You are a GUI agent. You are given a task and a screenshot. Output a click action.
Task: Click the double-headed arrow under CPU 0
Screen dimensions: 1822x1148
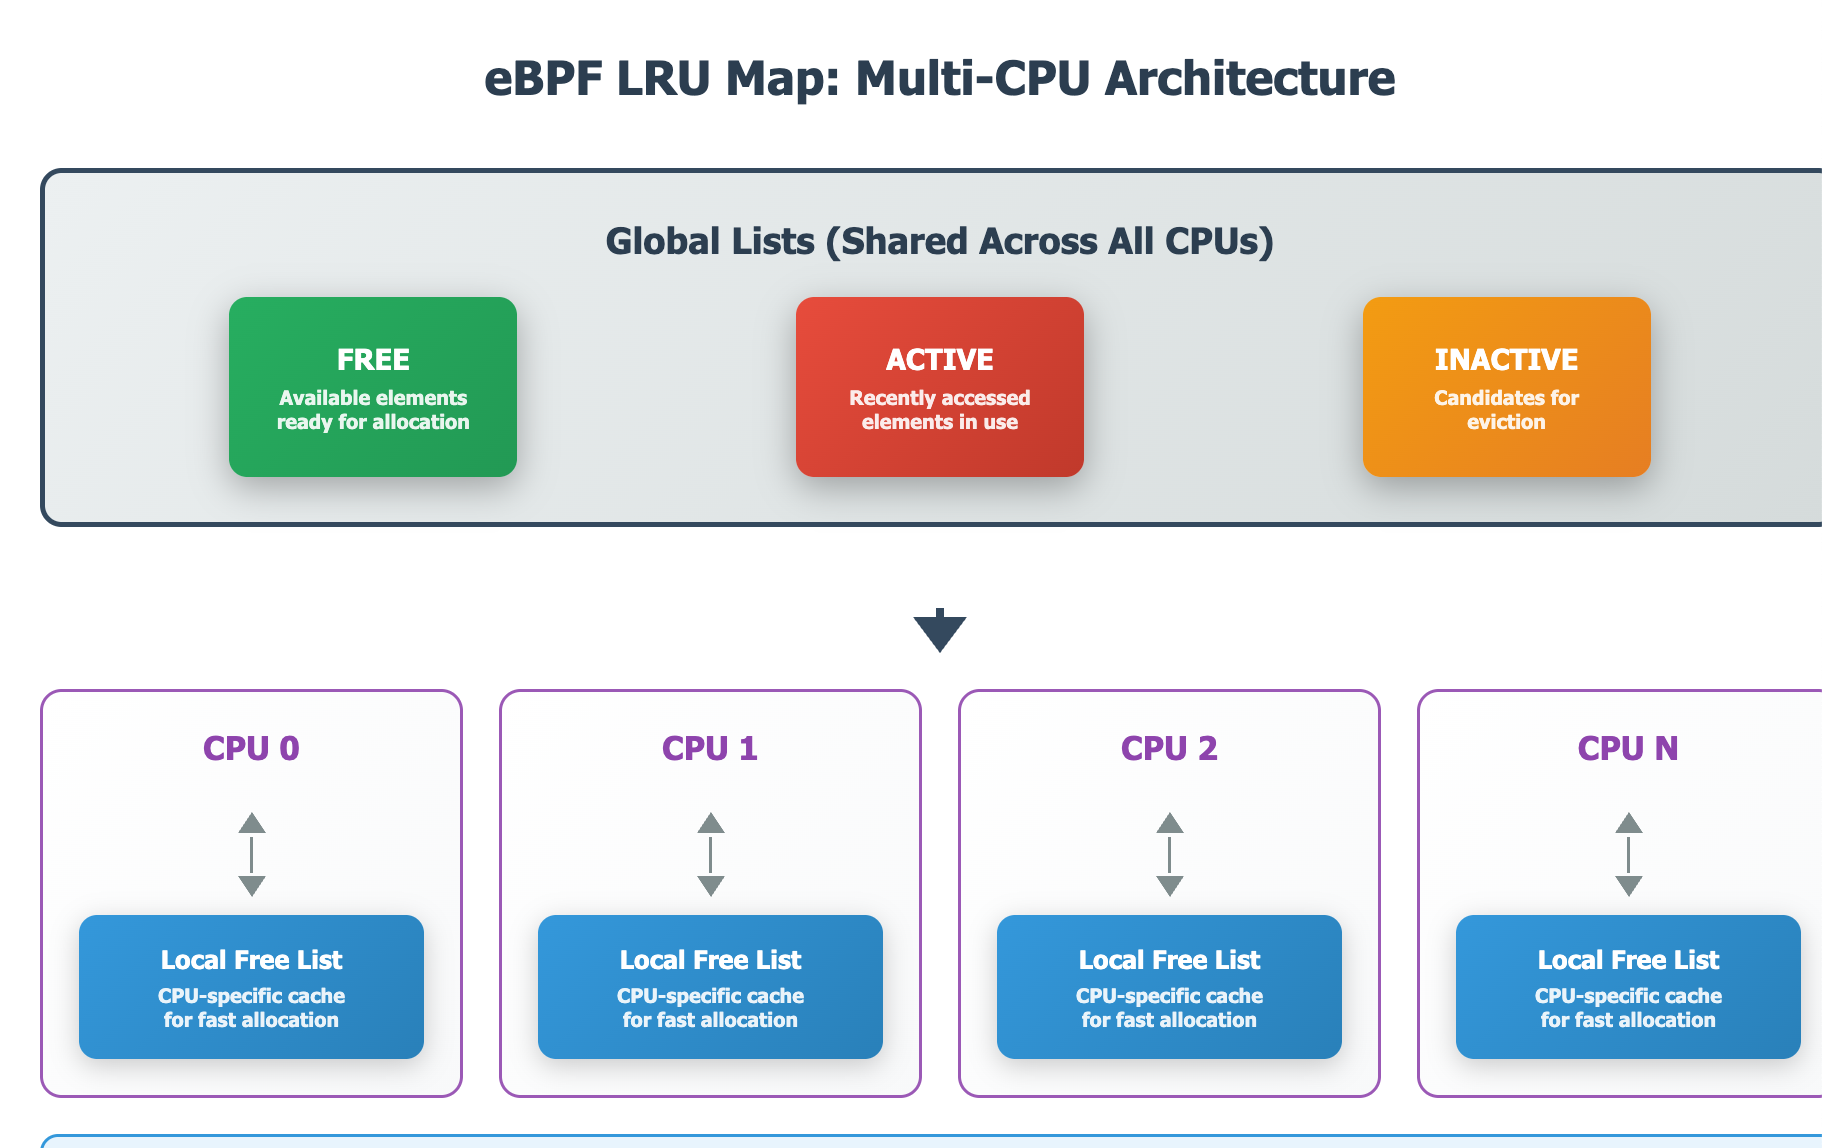(x=252, y=854)
